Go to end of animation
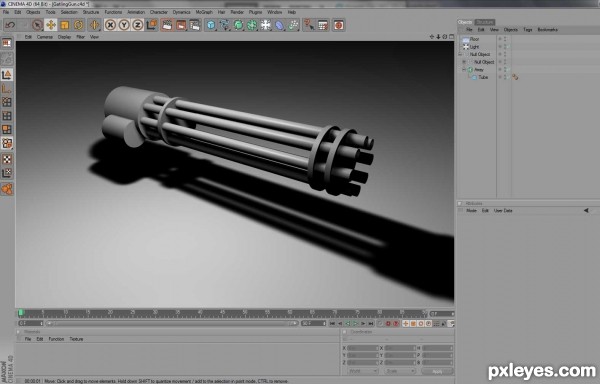 pyautogui.click(x=370, y=324)
